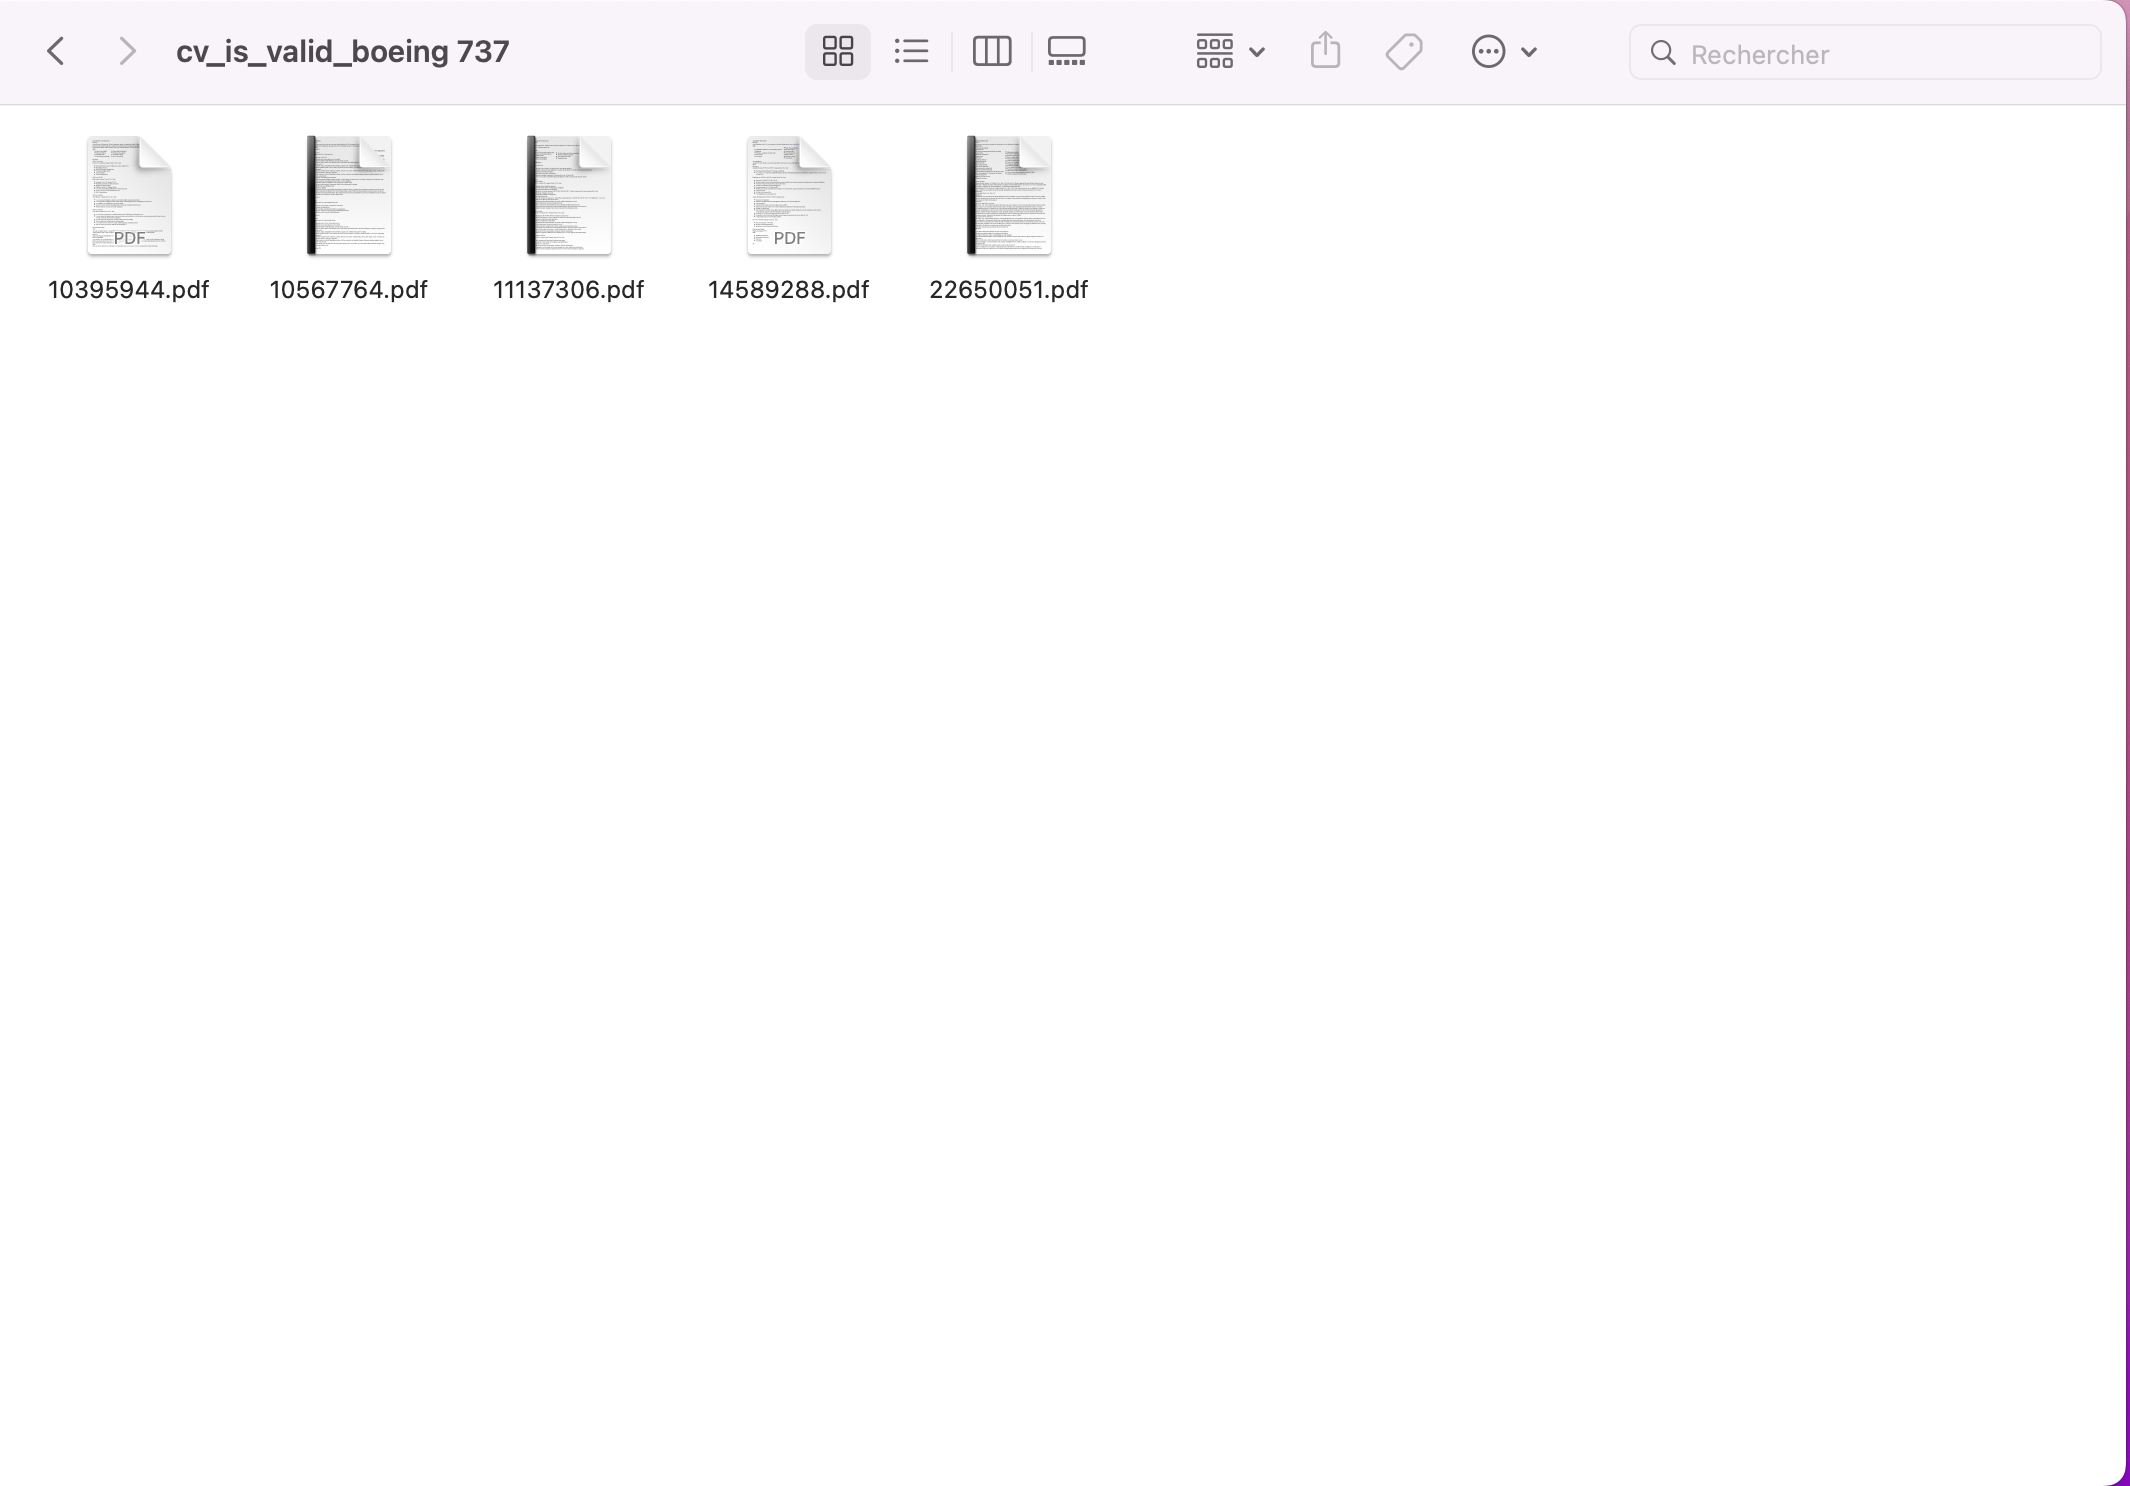Switch to gallery view

click(1065, 51)
